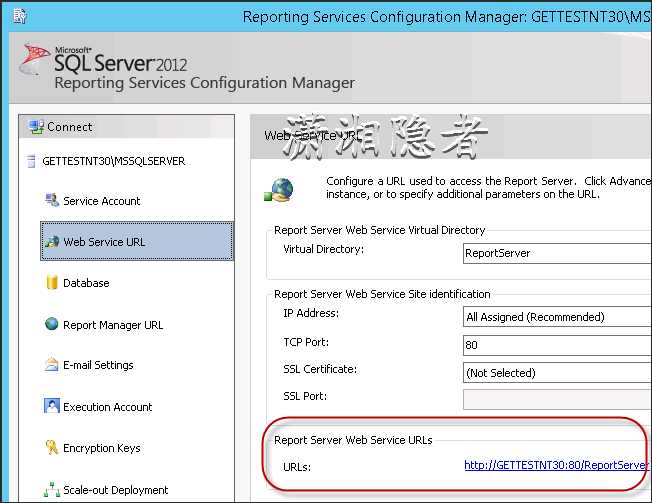The image size is (652, 503).
Task: Open the Web Service URL page
Action: (137, 242)
